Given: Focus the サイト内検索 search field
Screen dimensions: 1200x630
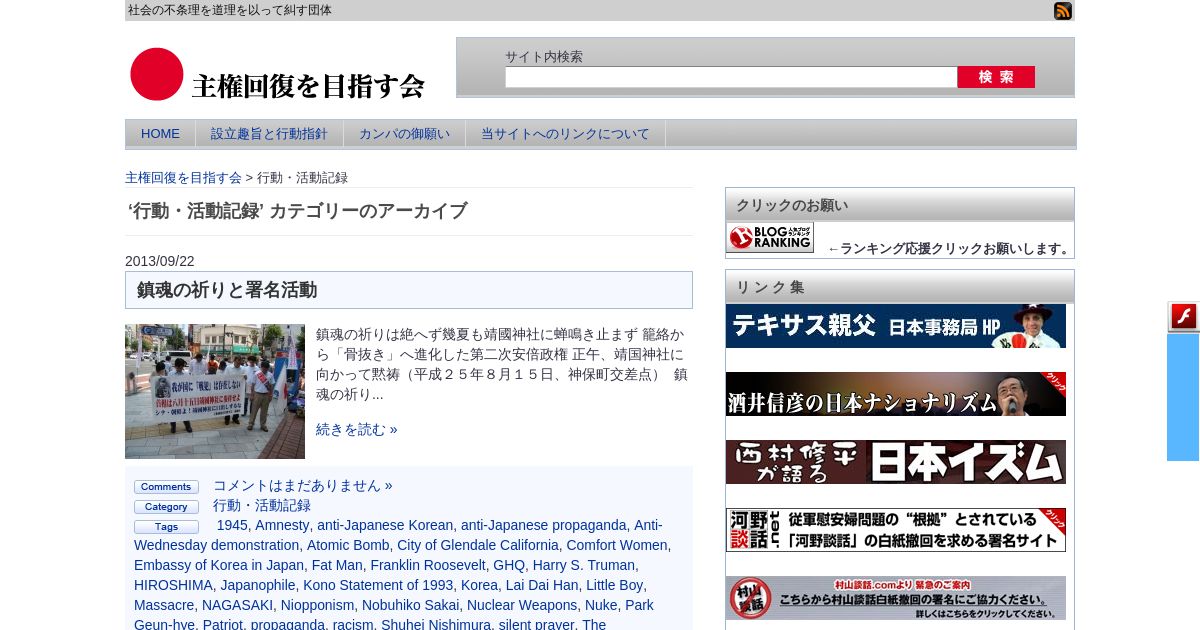Looking at the screenshot, I should 731,77.
